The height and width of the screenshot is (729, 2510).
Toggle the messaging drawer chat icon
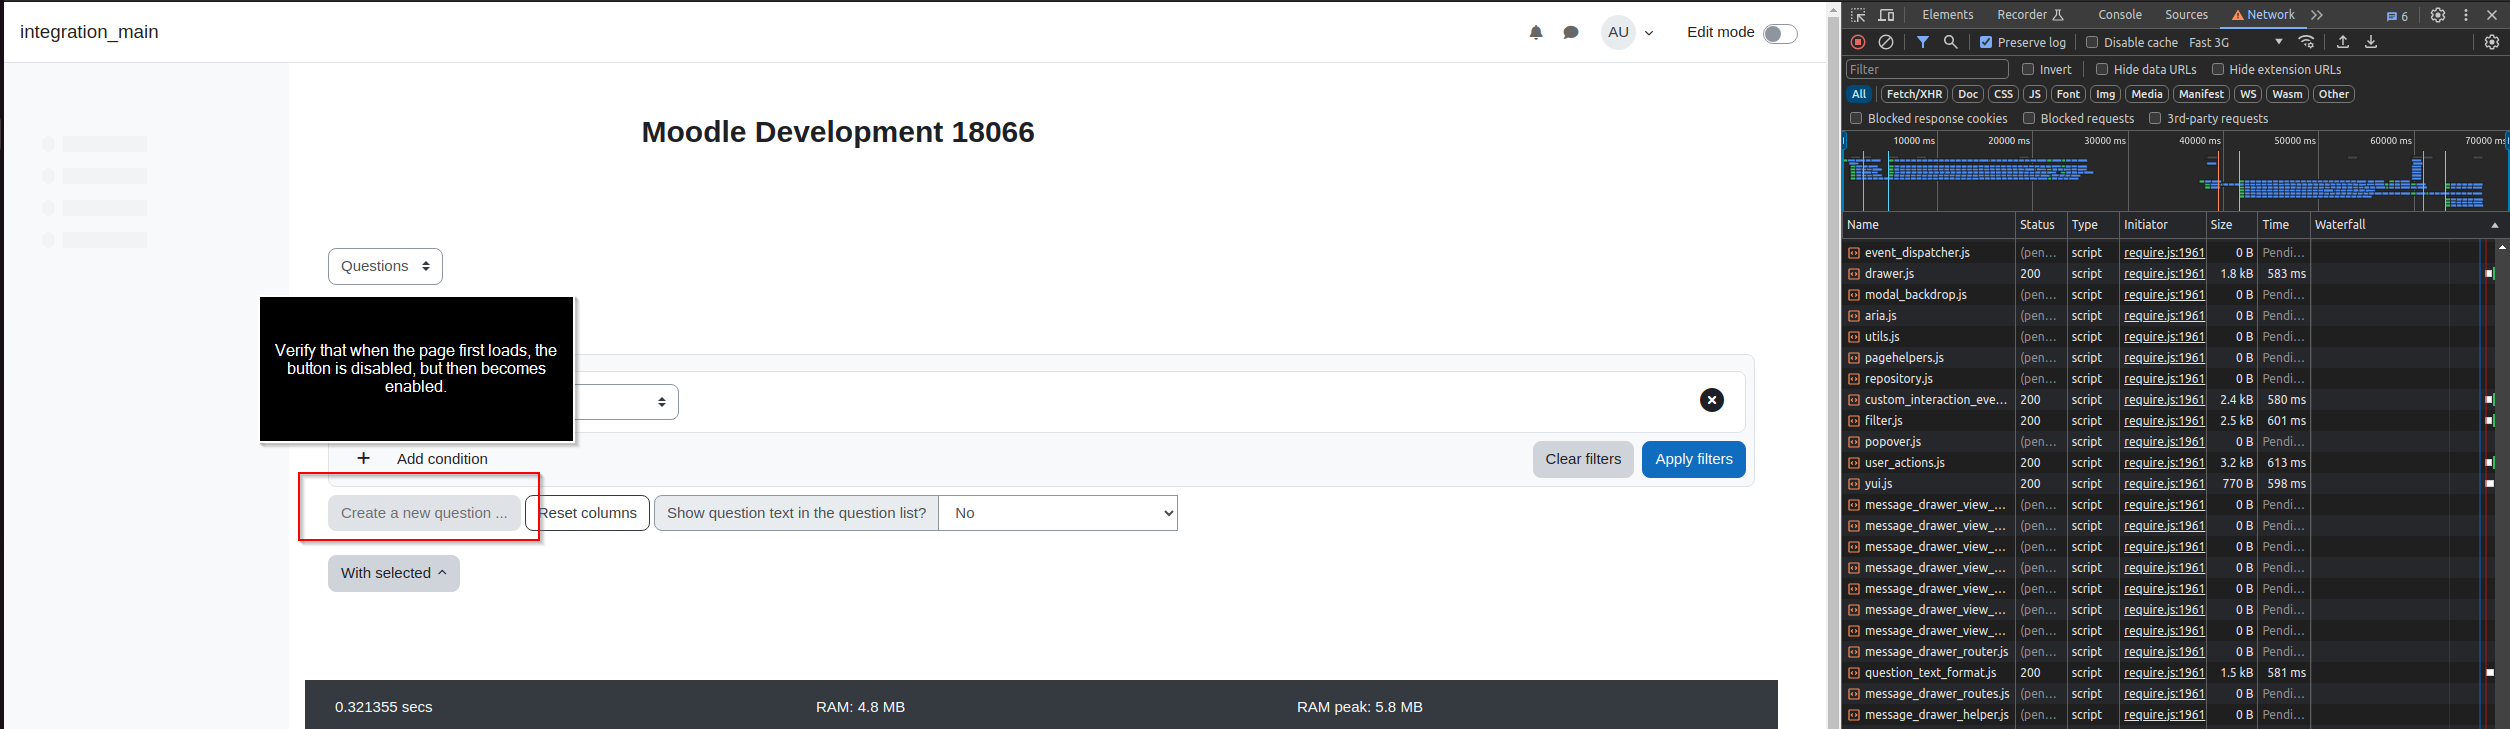coord(1571,32)
